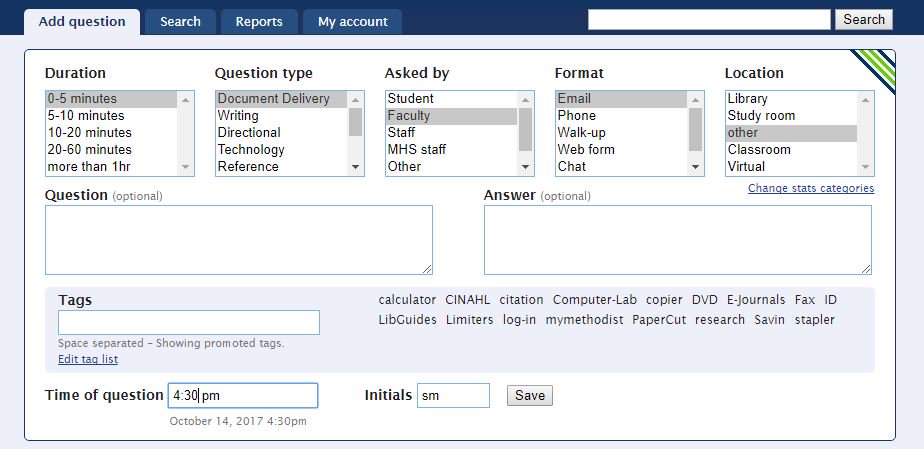Select 'Classroom' location

[x=791, y=150]
